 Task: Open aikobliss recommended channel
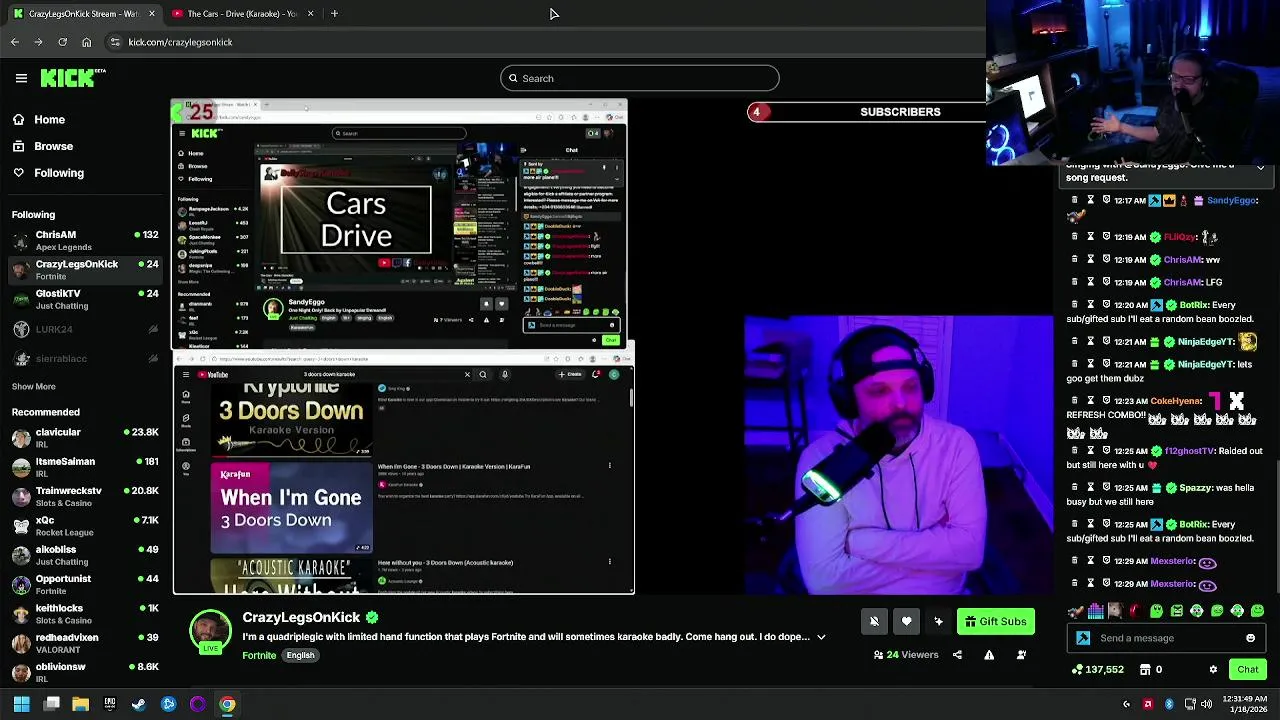[x=84, y=555]
